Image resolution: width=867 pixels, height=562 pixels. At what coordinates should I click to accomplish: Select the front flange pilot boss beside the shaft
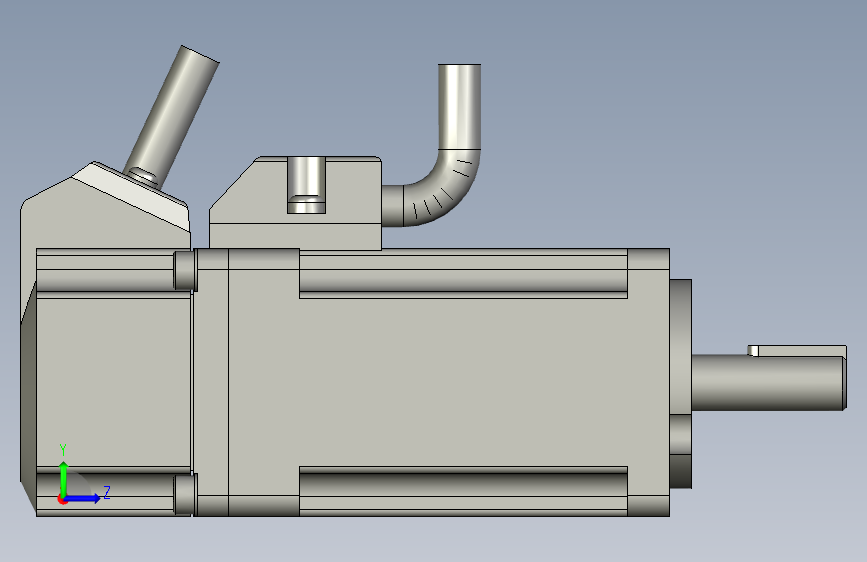tap(681, 384)
